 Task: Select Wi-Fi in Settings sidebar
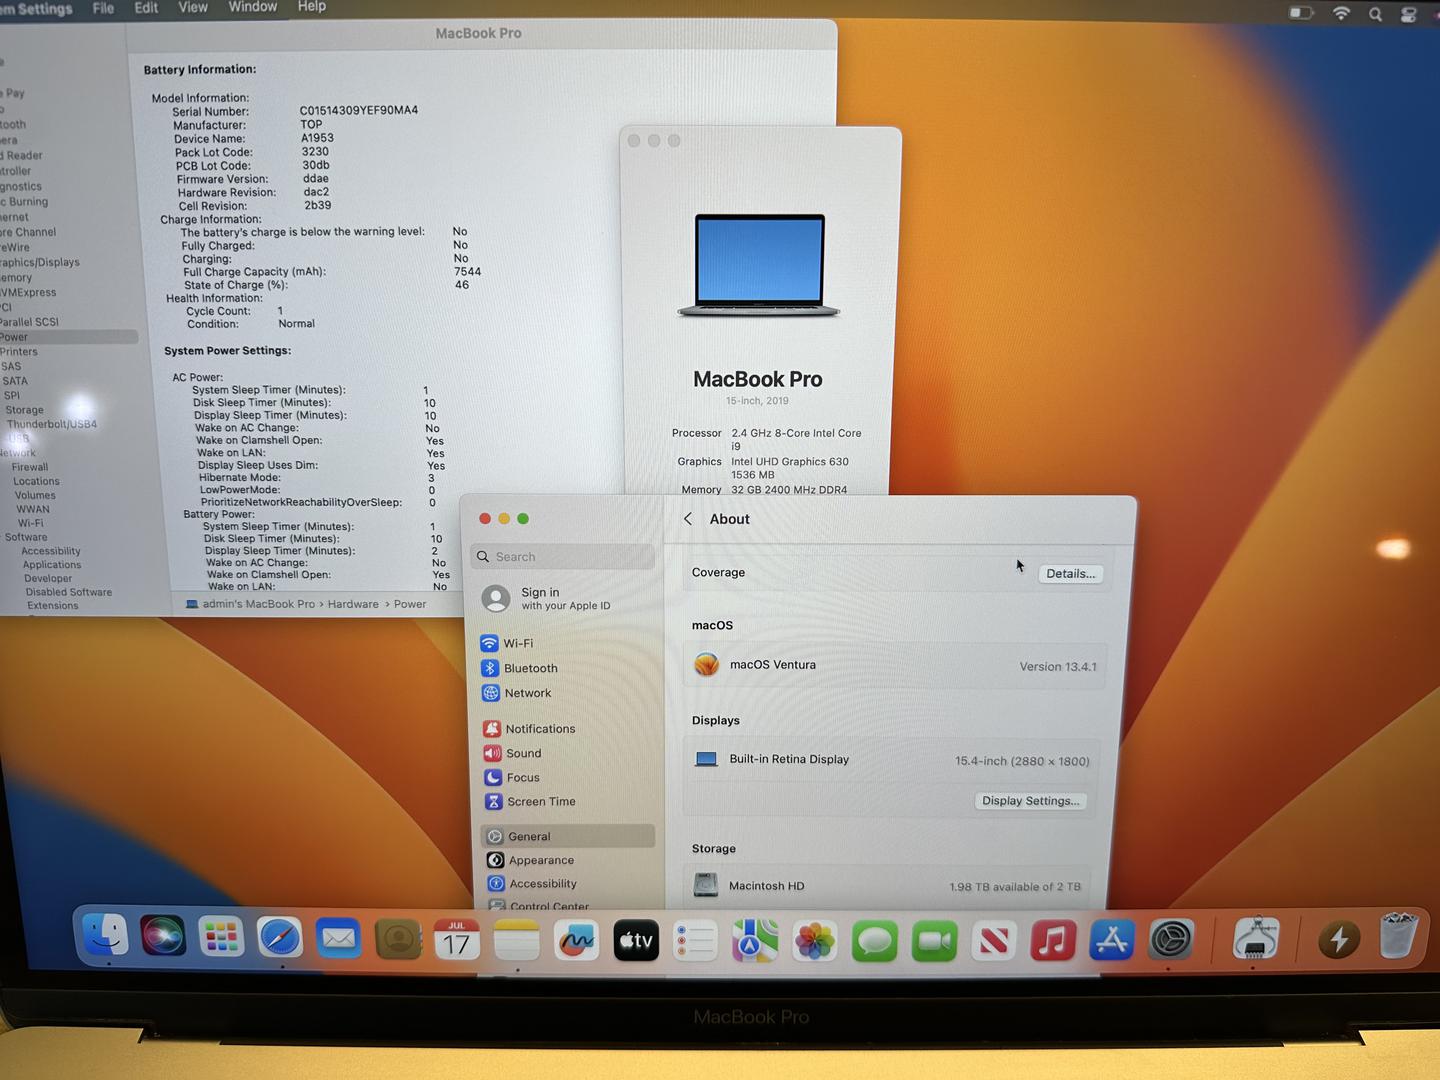[507, 643]
